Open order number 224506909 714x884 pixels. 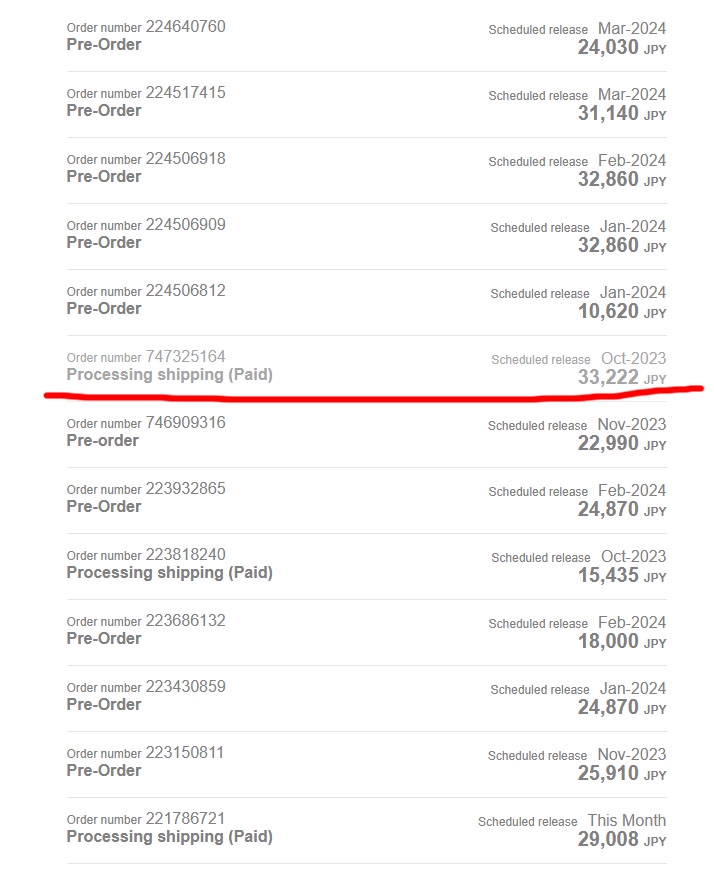[x=186, y=224]
